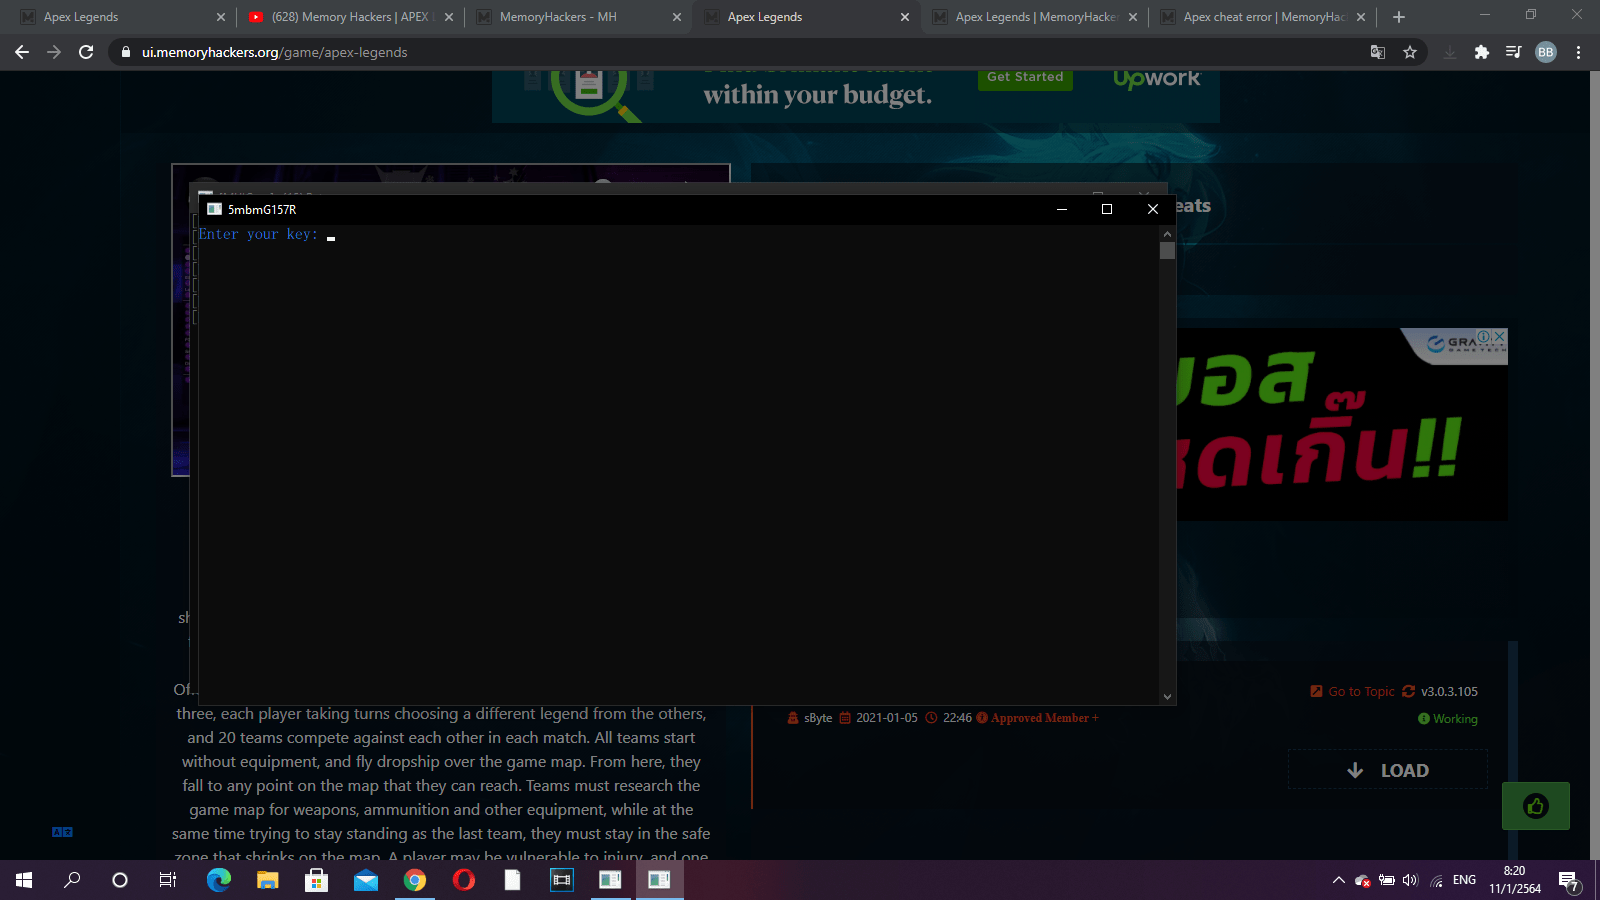
Task: Launch Microsoft Edge from the taskbar
Action: (218, 880)
